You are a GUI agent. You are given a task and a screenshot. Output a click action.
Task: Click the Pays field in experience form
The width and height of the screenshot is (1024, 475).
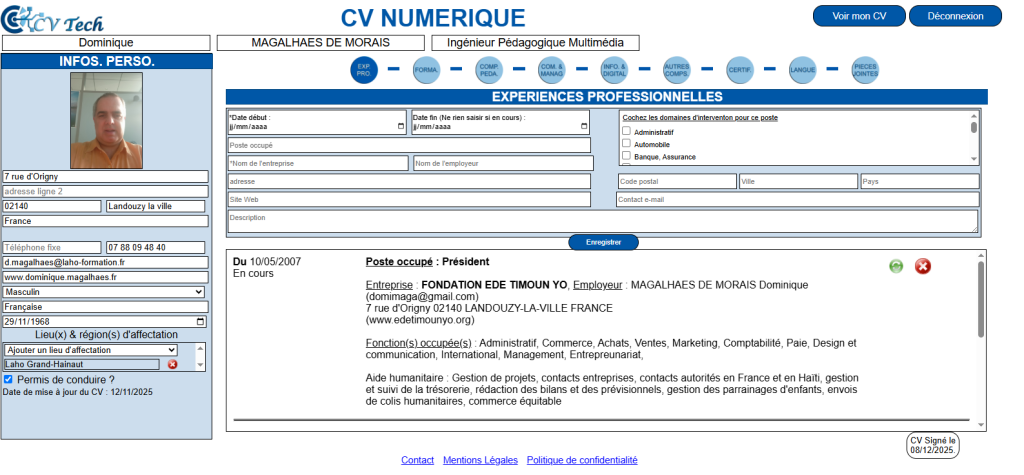pyautogui.click(x=920, y=182)
